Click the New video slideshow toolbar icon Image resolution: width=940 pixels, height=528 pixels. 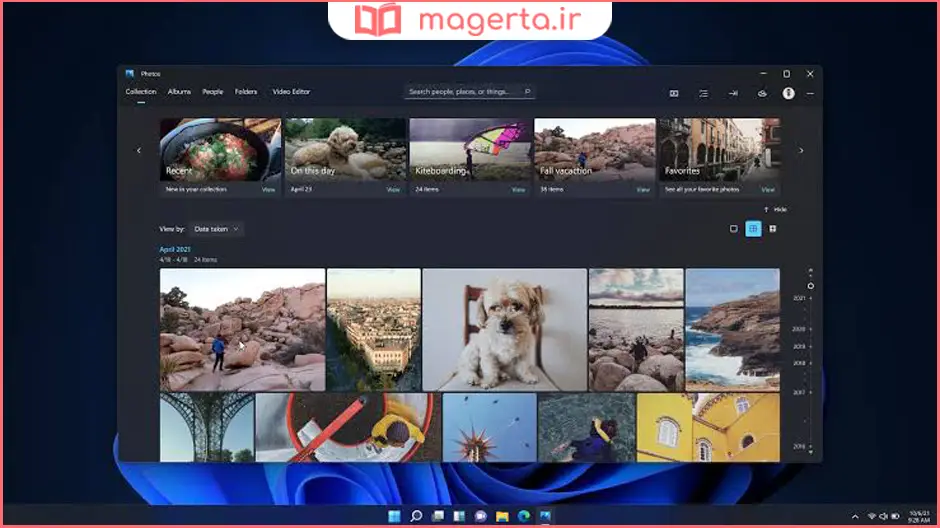674,93
